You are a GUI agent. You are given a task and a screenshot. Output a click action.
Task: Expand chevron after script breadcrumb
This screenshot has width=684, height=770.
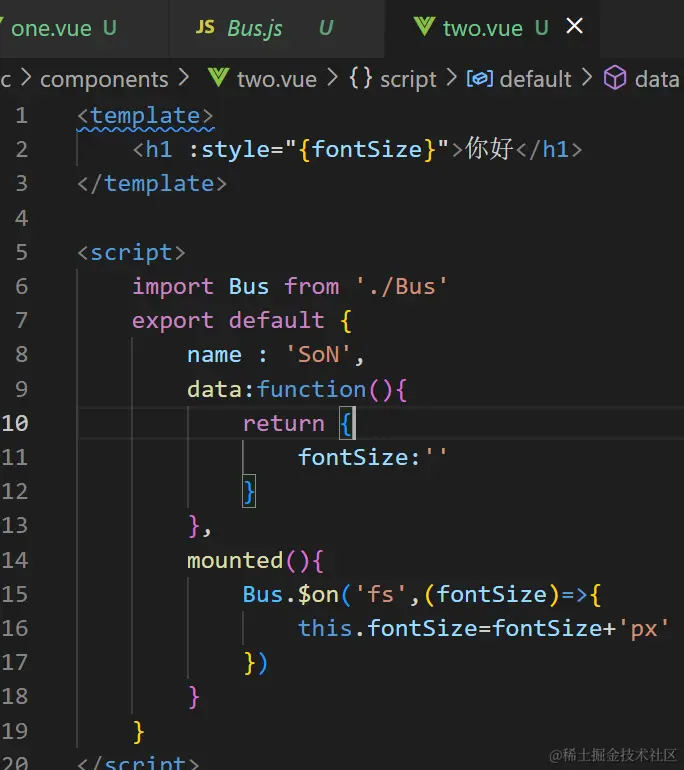point(451,78)
